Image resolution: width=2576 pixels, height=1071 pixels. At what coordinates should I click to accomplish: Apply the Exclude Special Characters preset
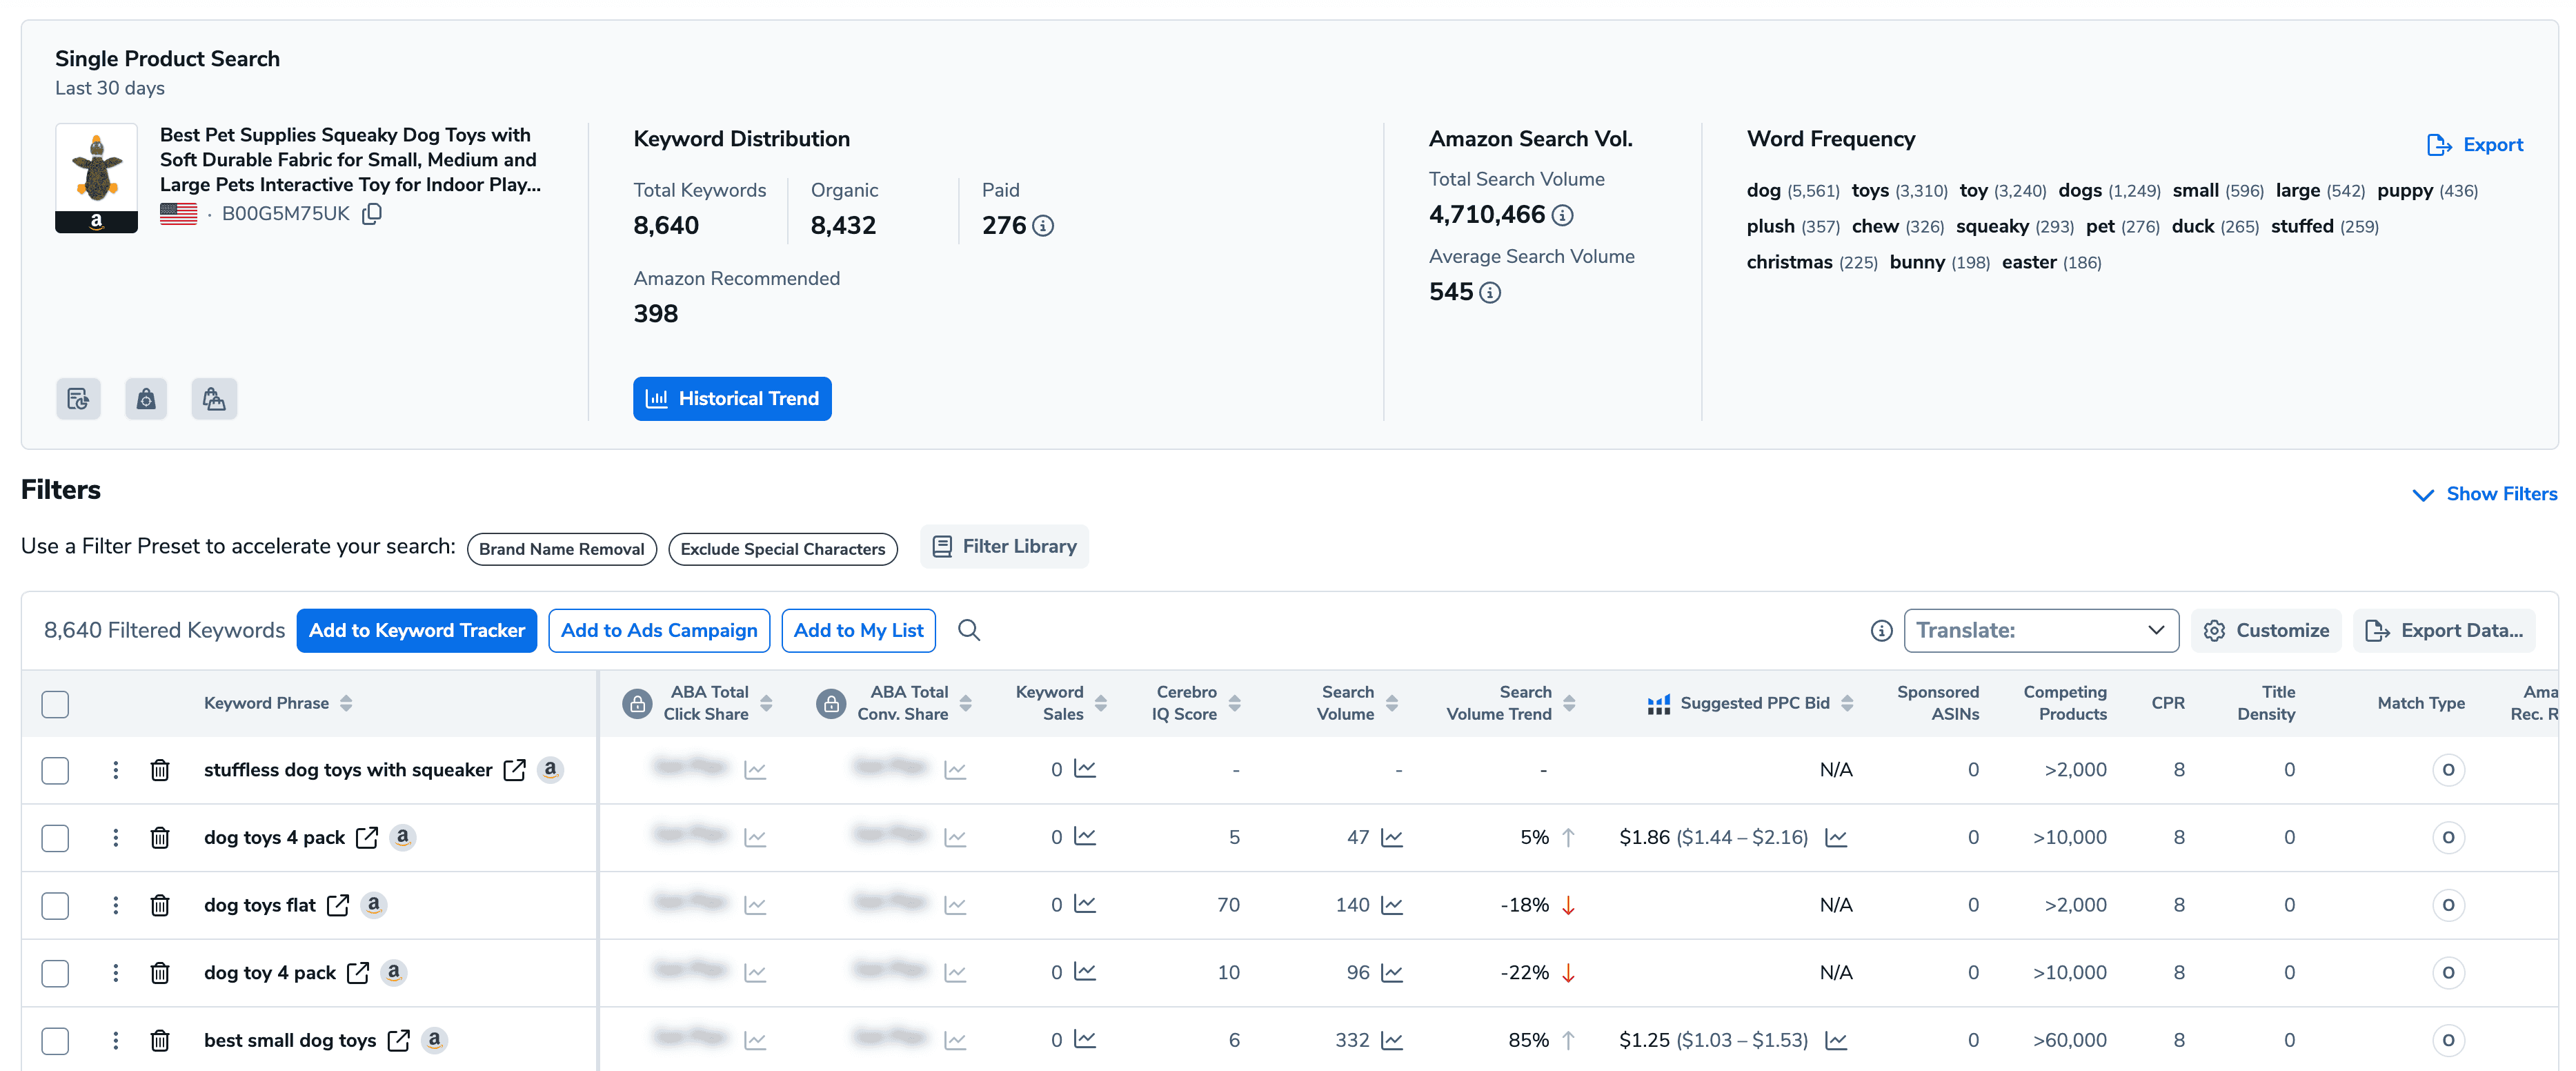(x=783, y=549)
